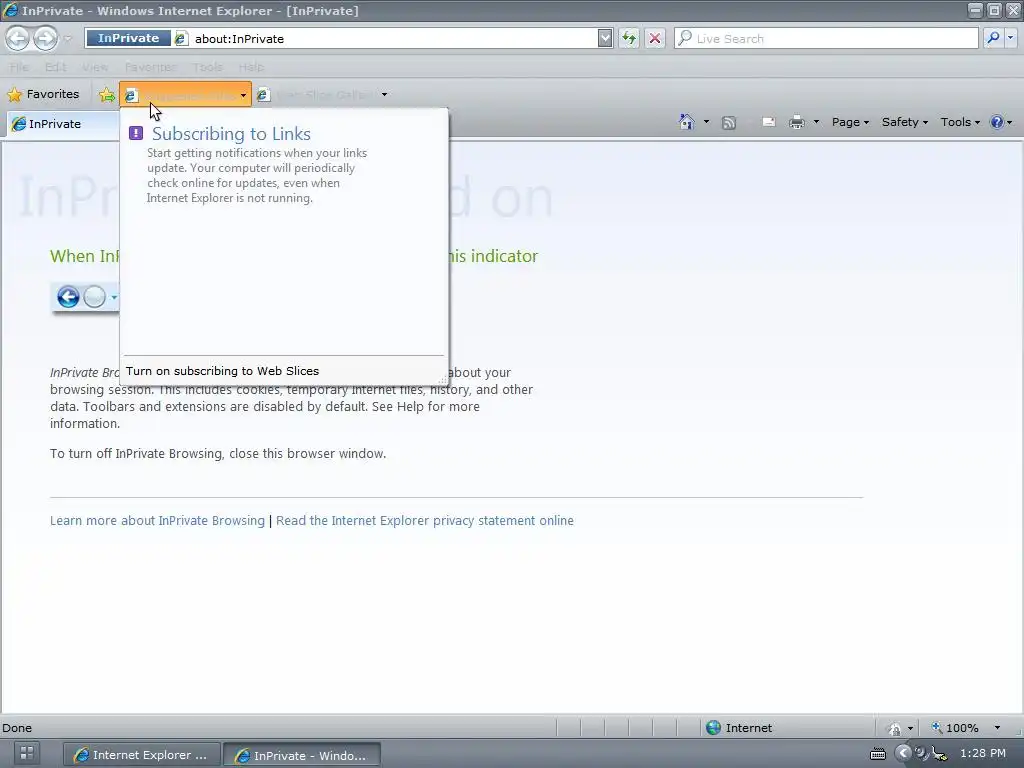This screenshot has width=1024, height=768.
Task: Open the Help menu
Action: [251, 67]
